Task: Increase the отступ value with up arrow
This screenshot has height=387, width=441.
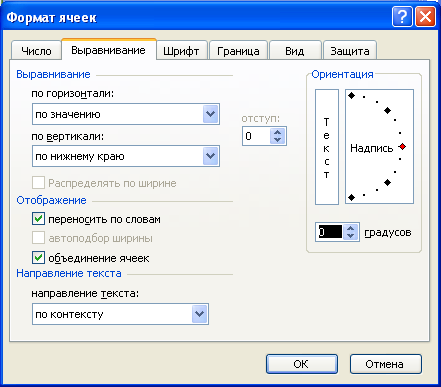Action: (277, 132)
